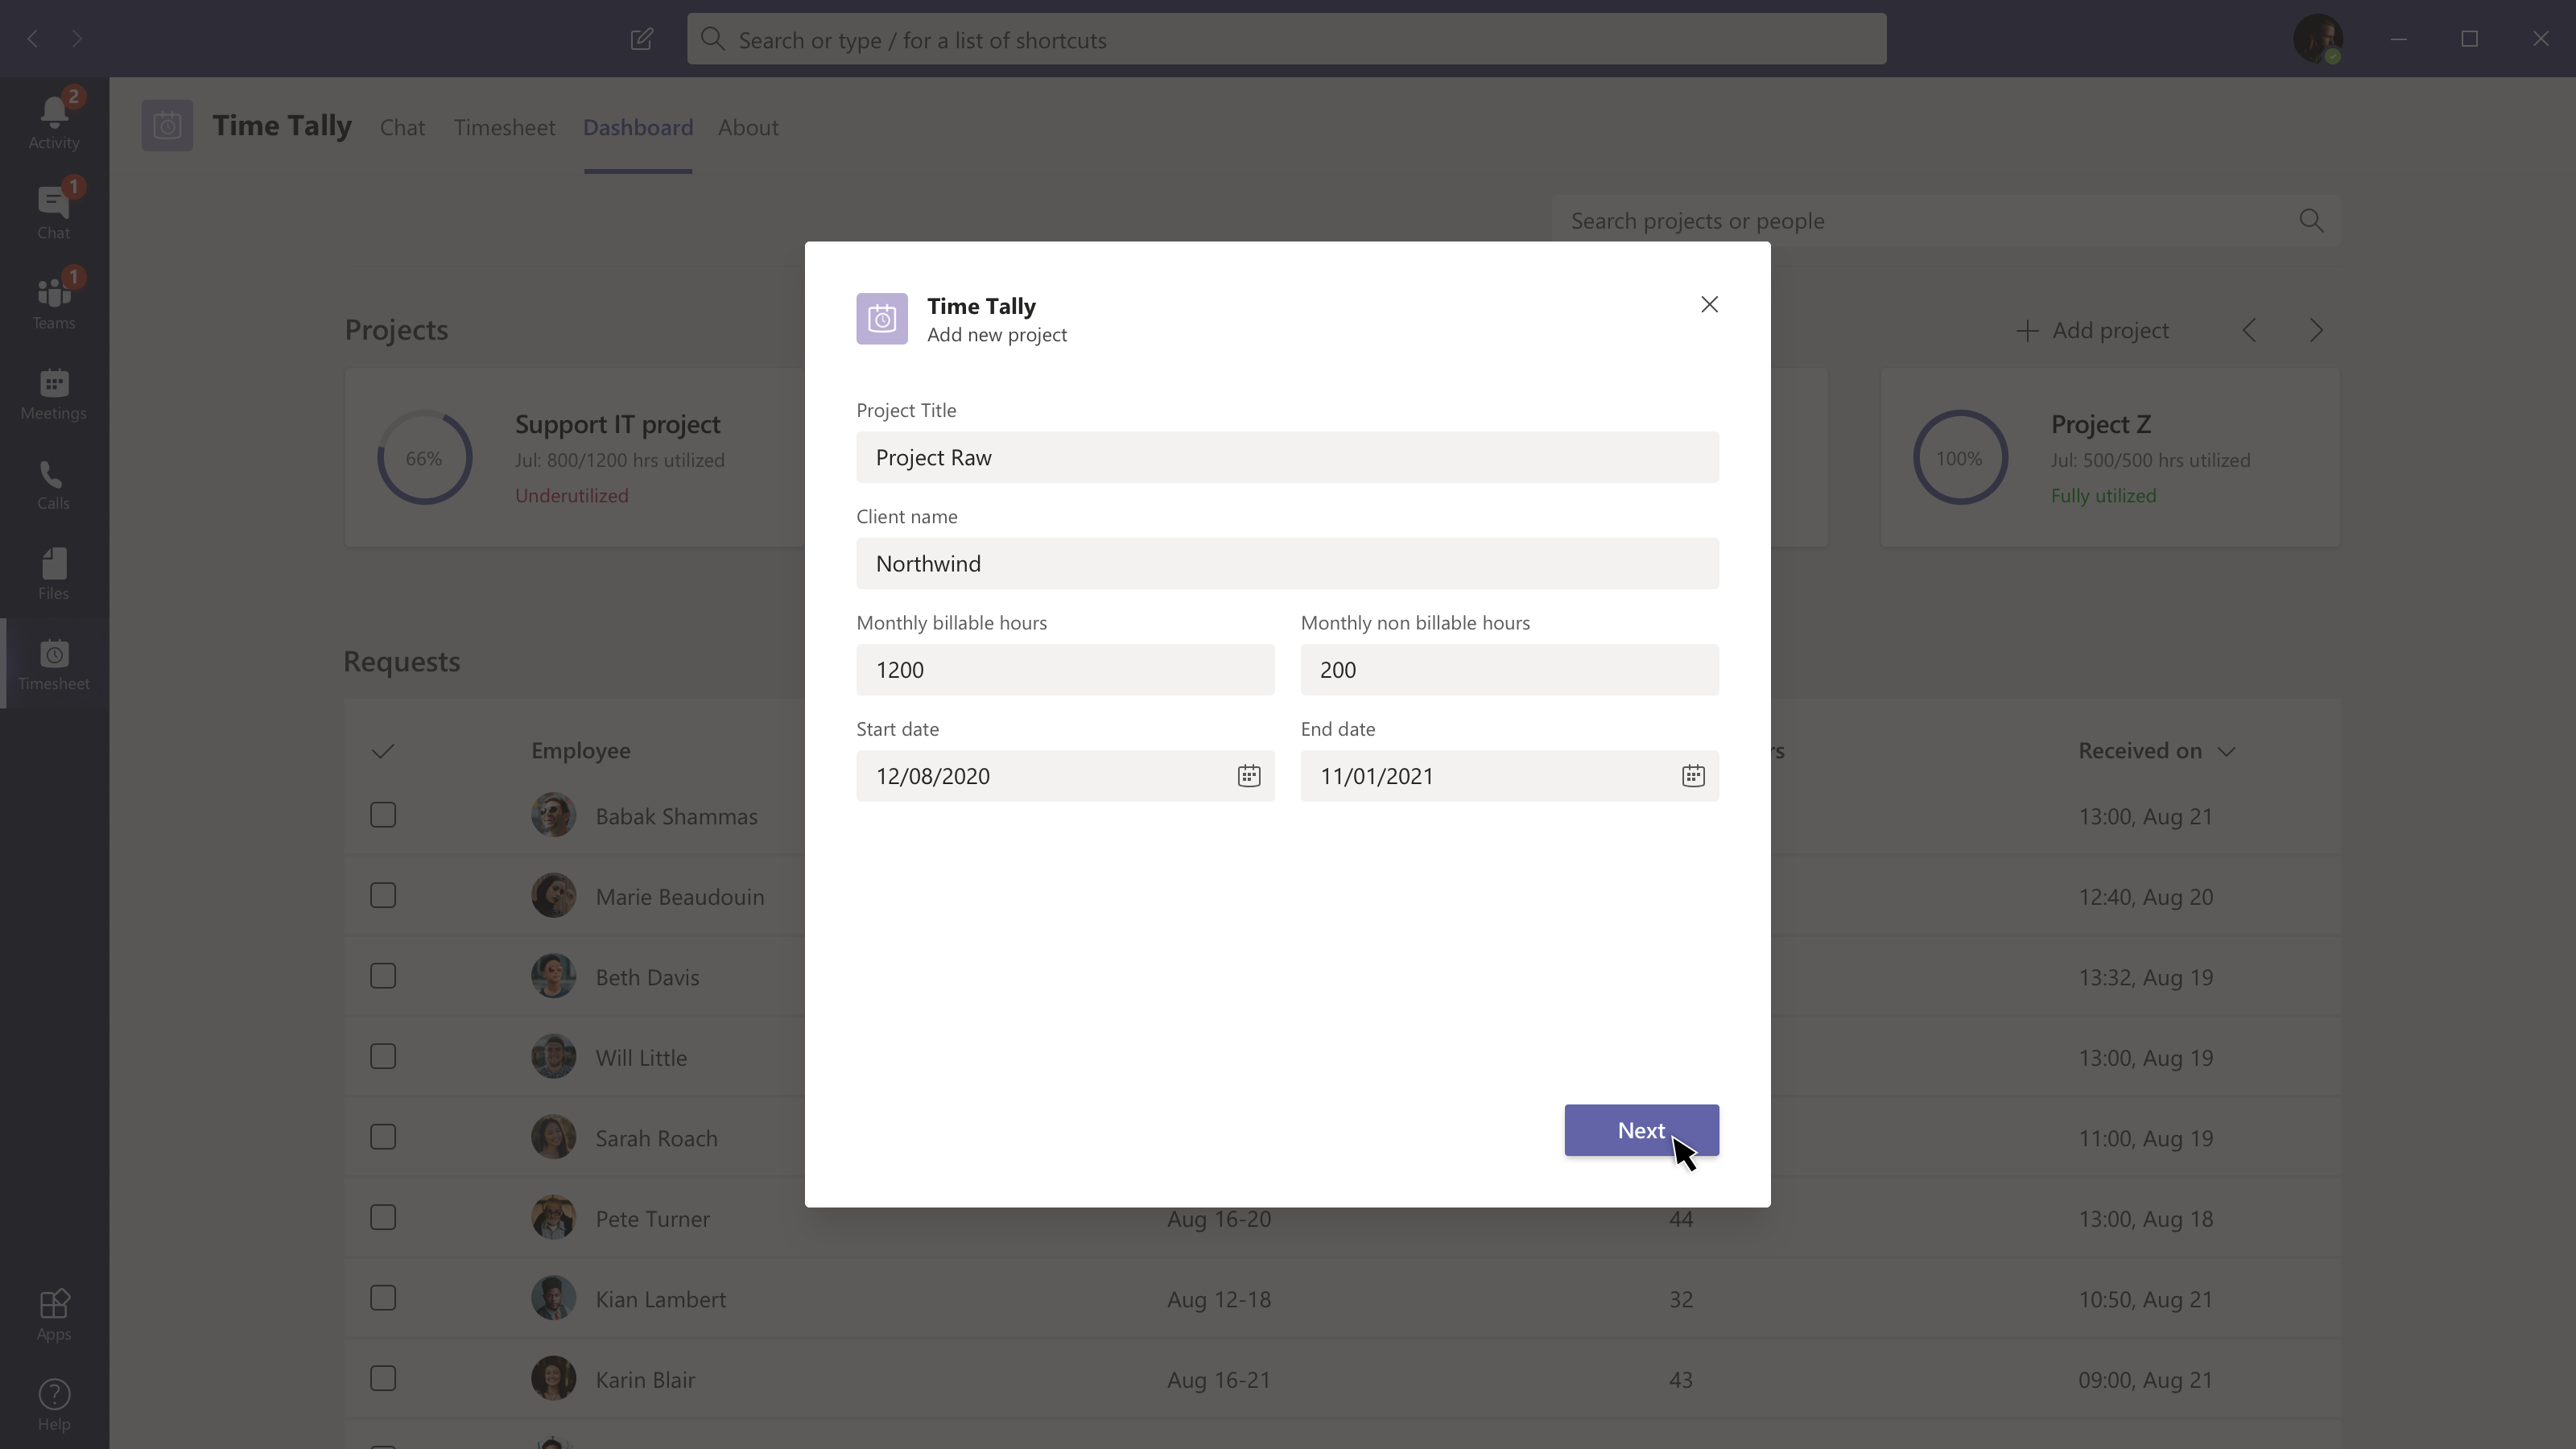Viewport: 2576px width, 1449px height.
Task: Click the search magnifier in projects search
Action: (x=2311, y=220)
